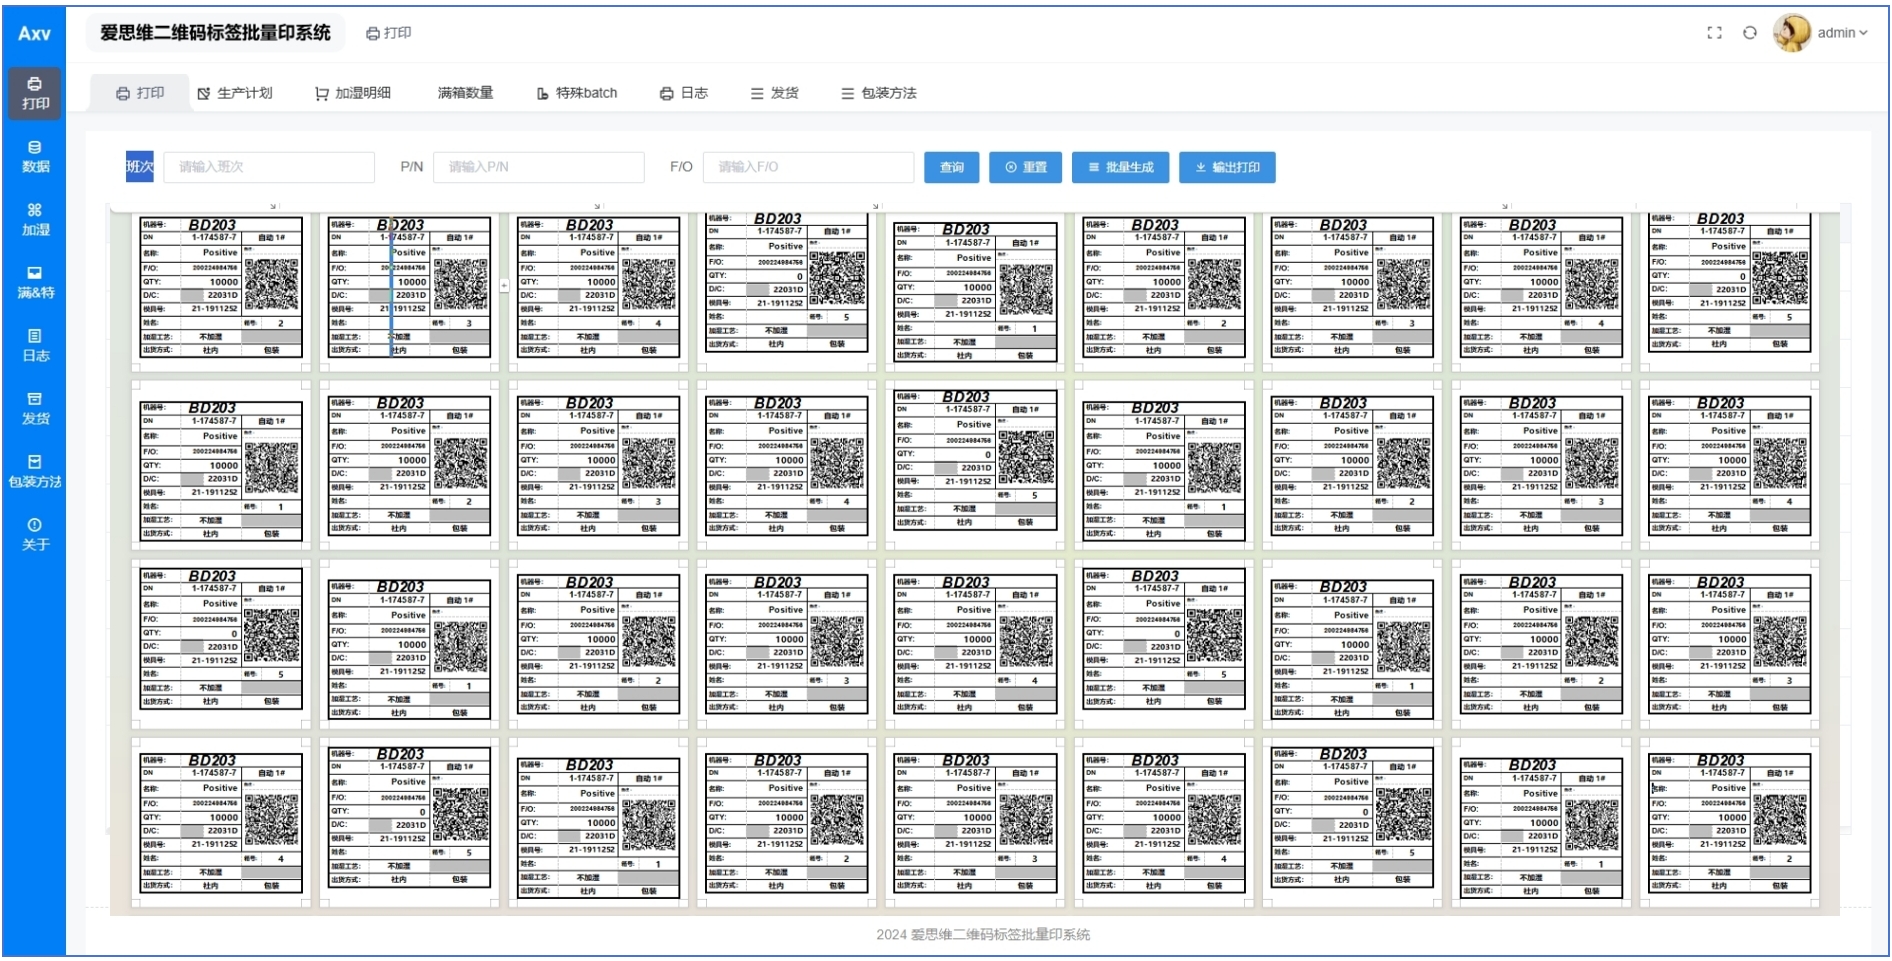Click the P/N field label
This screenshot has width=1892, height=961.
412,167
